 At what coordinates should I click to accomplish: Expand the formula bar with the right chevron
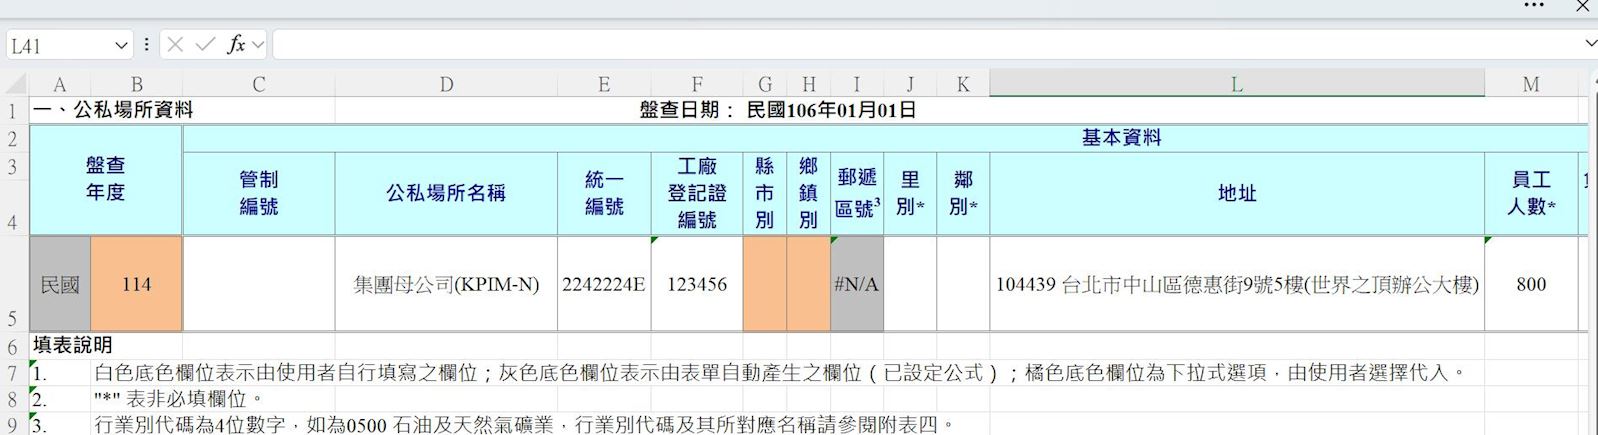click(1590, 44)
